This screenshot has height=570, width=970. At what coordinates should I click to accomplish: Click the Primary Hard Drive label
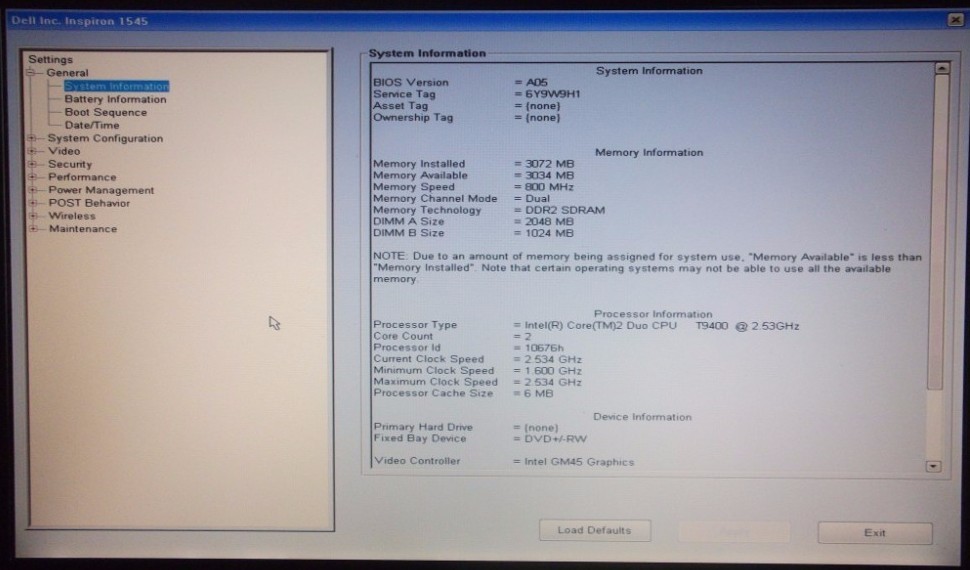[x=423, y=427]
